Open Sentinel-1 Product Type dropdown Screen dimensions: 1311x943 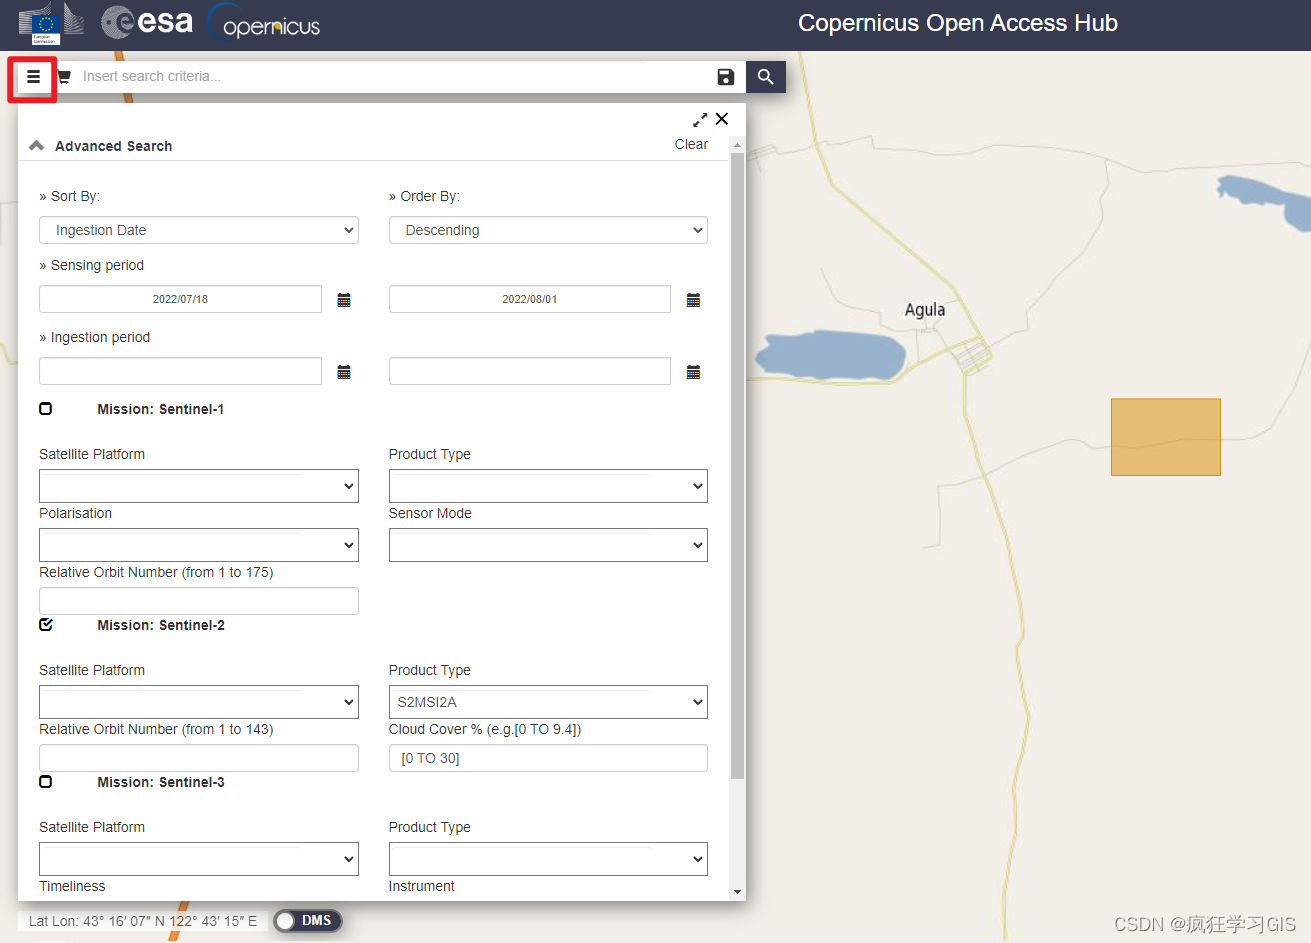tap(548, 486)
